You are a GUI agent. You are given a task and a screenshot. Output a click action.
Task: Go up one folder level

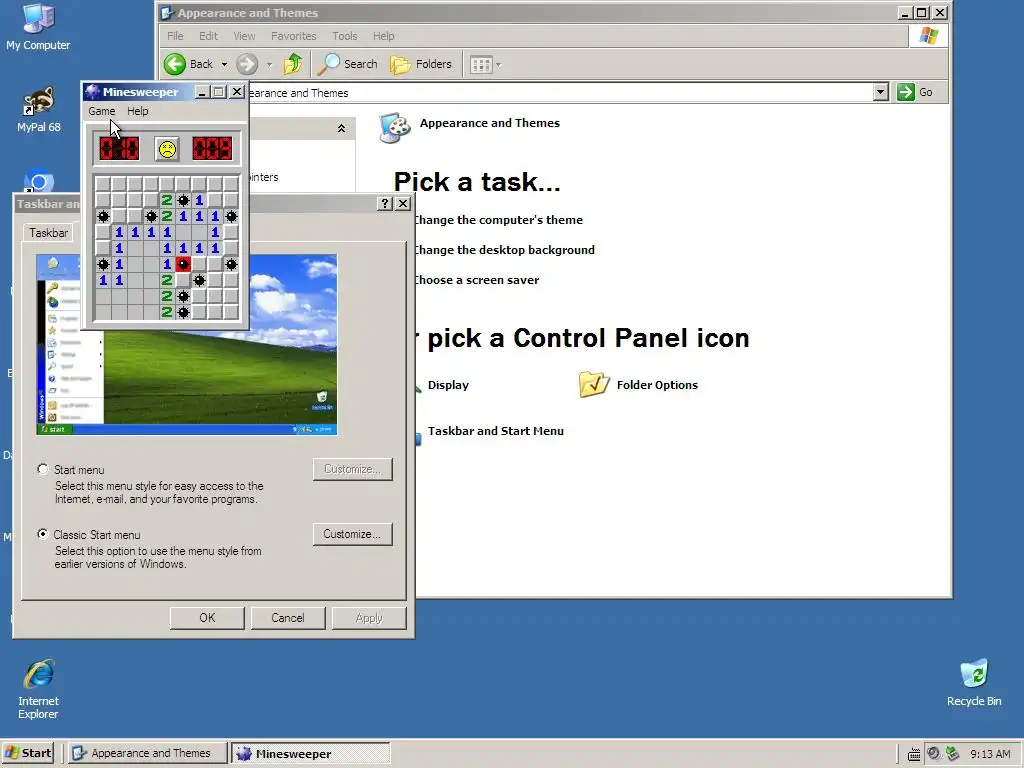293,64
